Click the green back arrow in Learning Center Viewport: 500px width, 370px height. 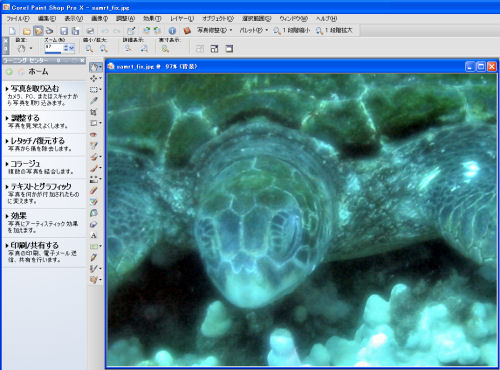(x=9, y=71)
